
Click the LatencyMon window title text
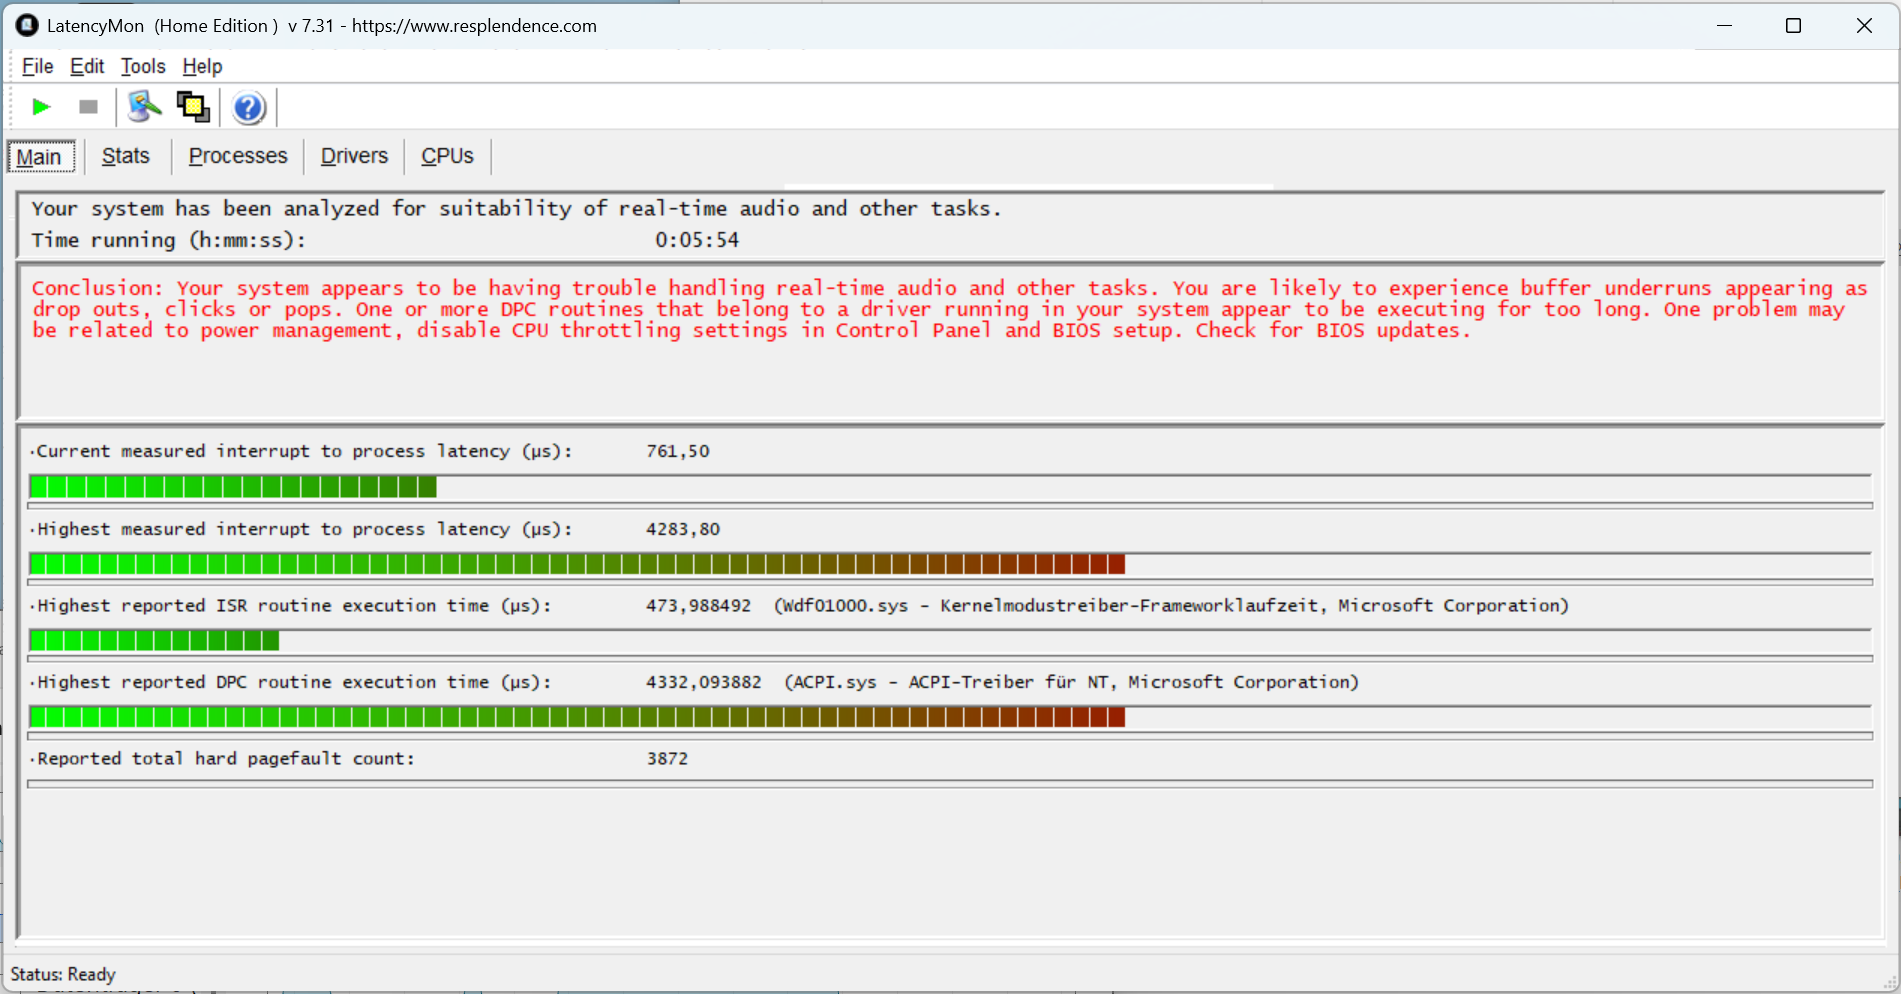pyautogui.click(x=322, y=26)
